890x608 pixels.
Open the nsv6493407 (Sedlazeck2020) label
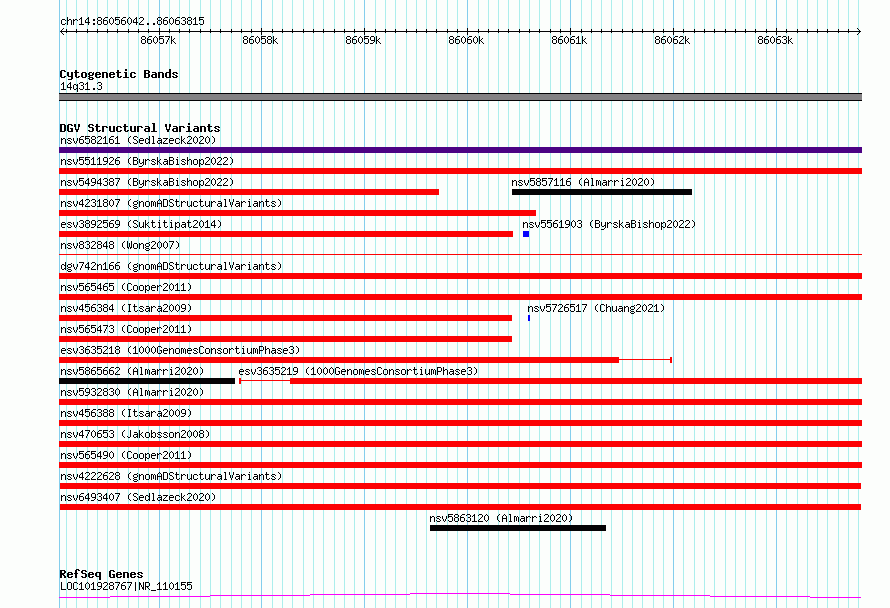138,497
